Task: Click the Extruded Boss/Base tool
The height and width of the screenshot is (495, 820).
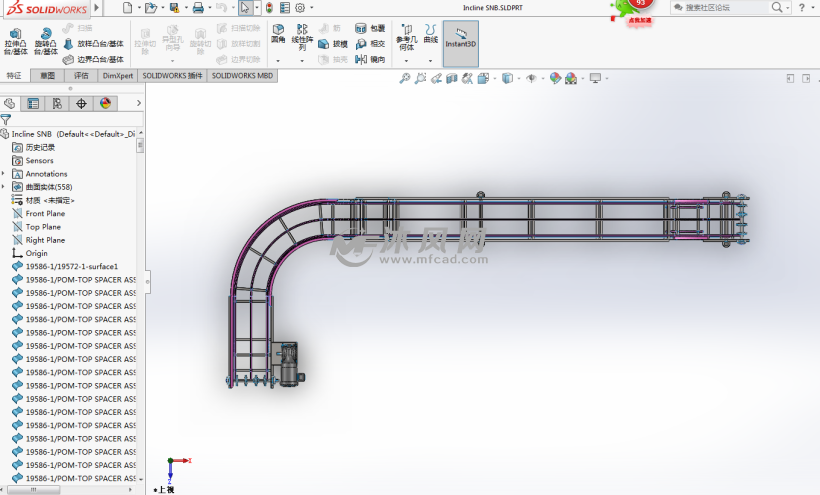Action: click(16, 42)
